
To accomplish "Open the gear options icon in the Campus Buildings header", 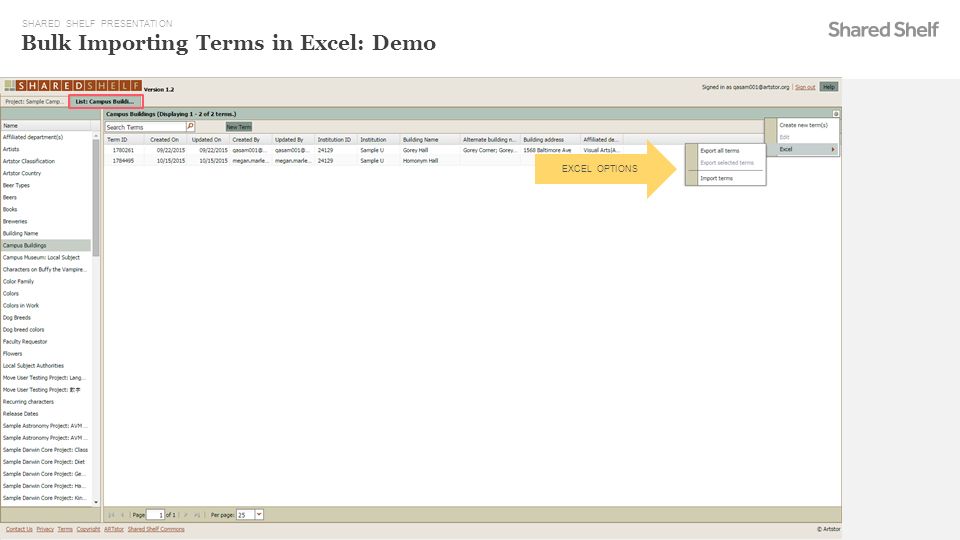I will [836, 114].
